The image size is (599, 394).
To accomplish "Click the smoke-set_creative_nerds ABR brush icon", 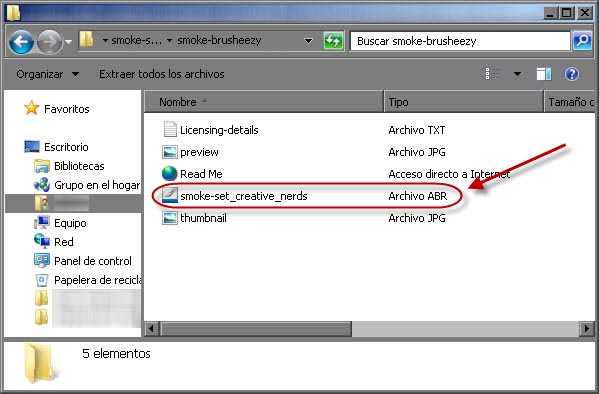I will tap(170, 195).
